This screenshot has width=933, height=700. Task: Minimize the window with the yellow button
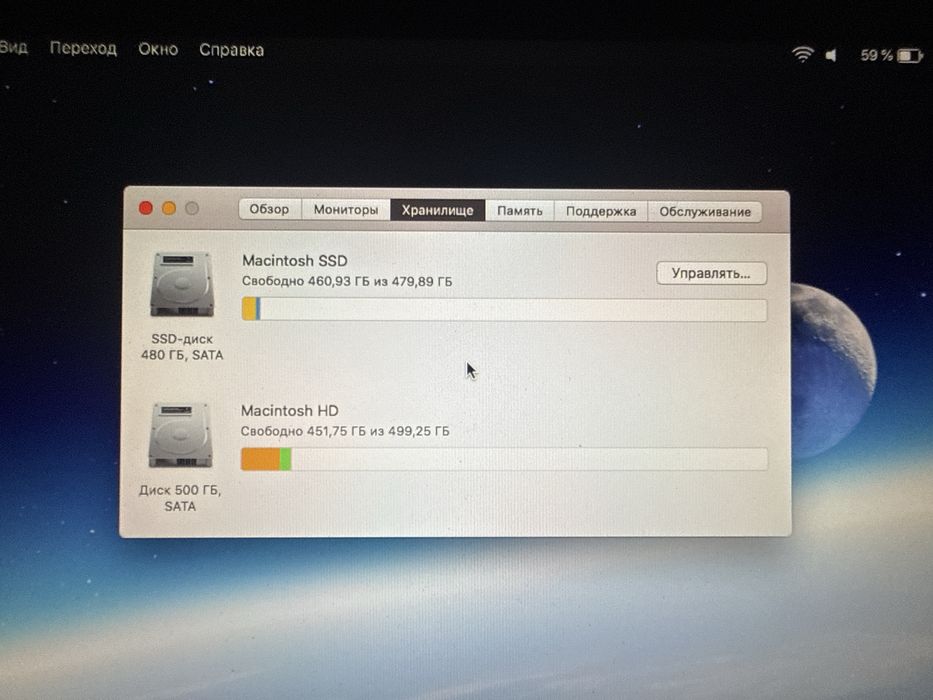[169, 208]
